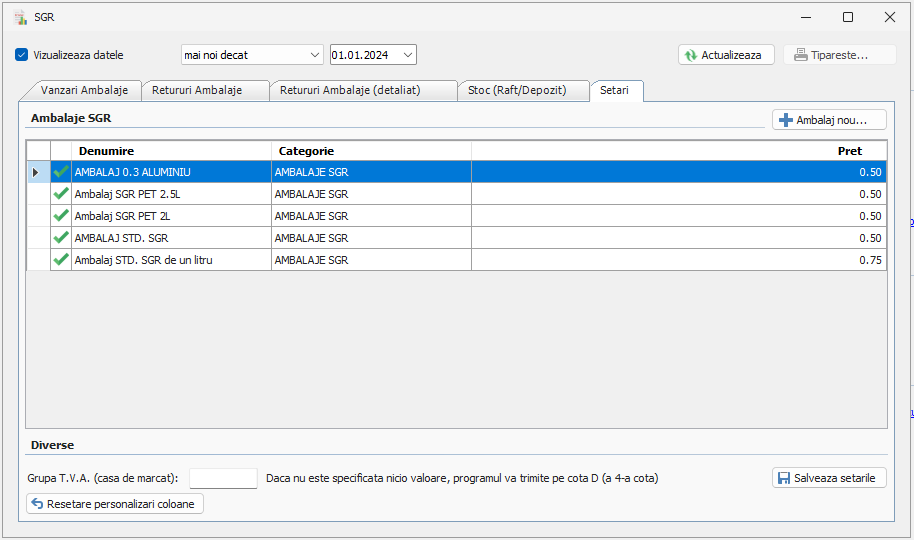Go to the Stoc (Raft/Depozit) tab
This screenshot has width=914, height=540.
point(517,90)
